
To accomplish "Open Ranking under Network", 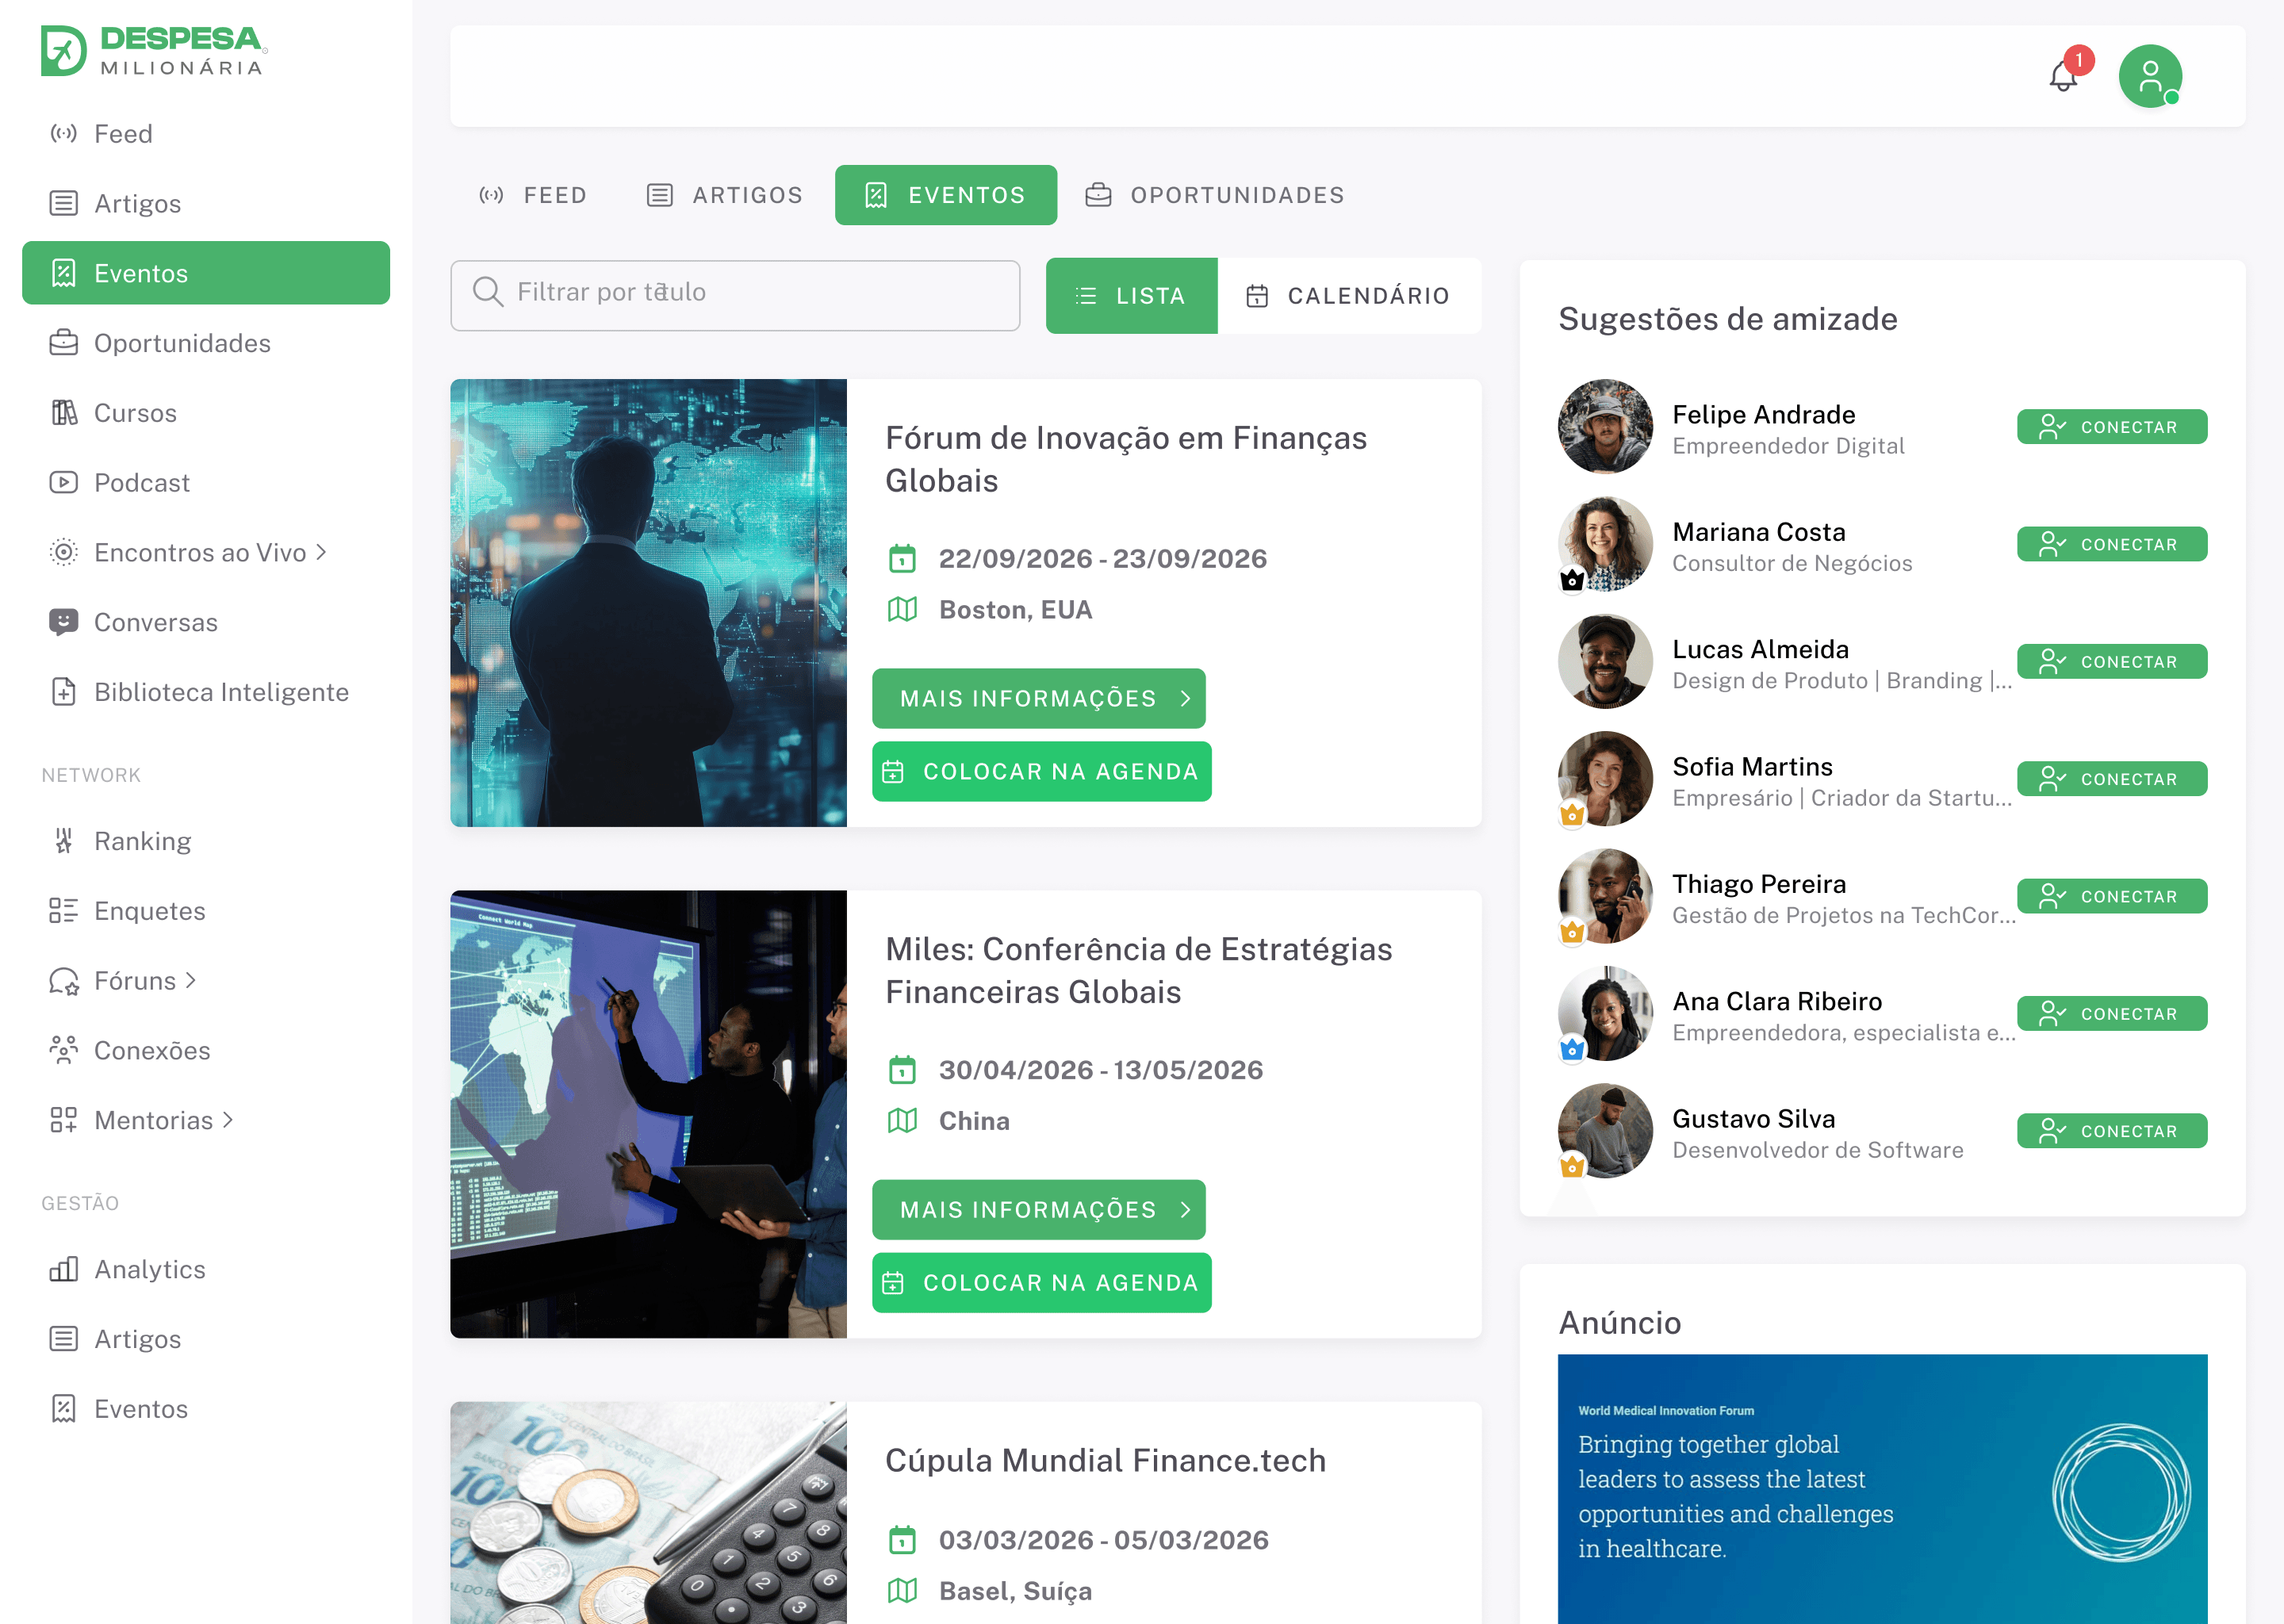I will pos(206,841).
